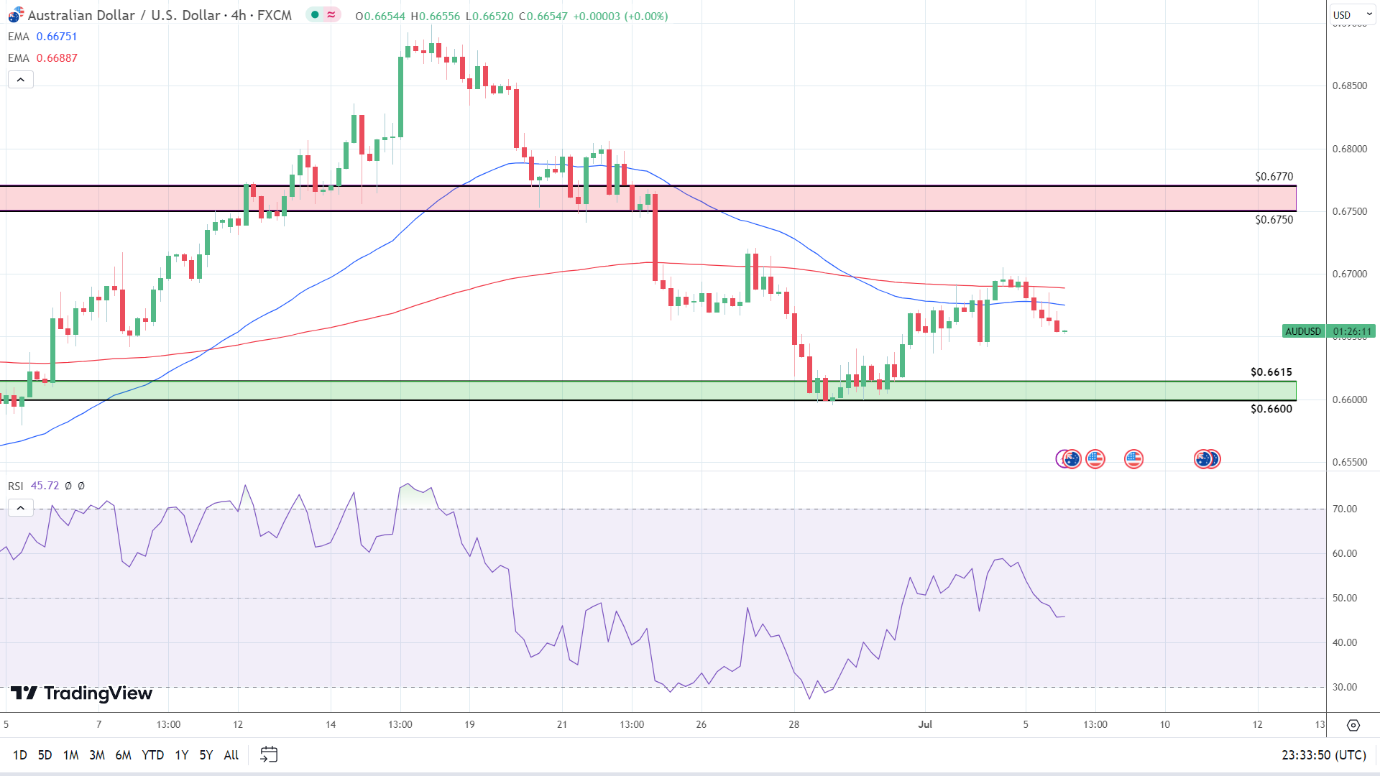Screen dimensions: 1380x776
Task: Open chart settings gear by the time axis
Action: [x=1353, y=725]
